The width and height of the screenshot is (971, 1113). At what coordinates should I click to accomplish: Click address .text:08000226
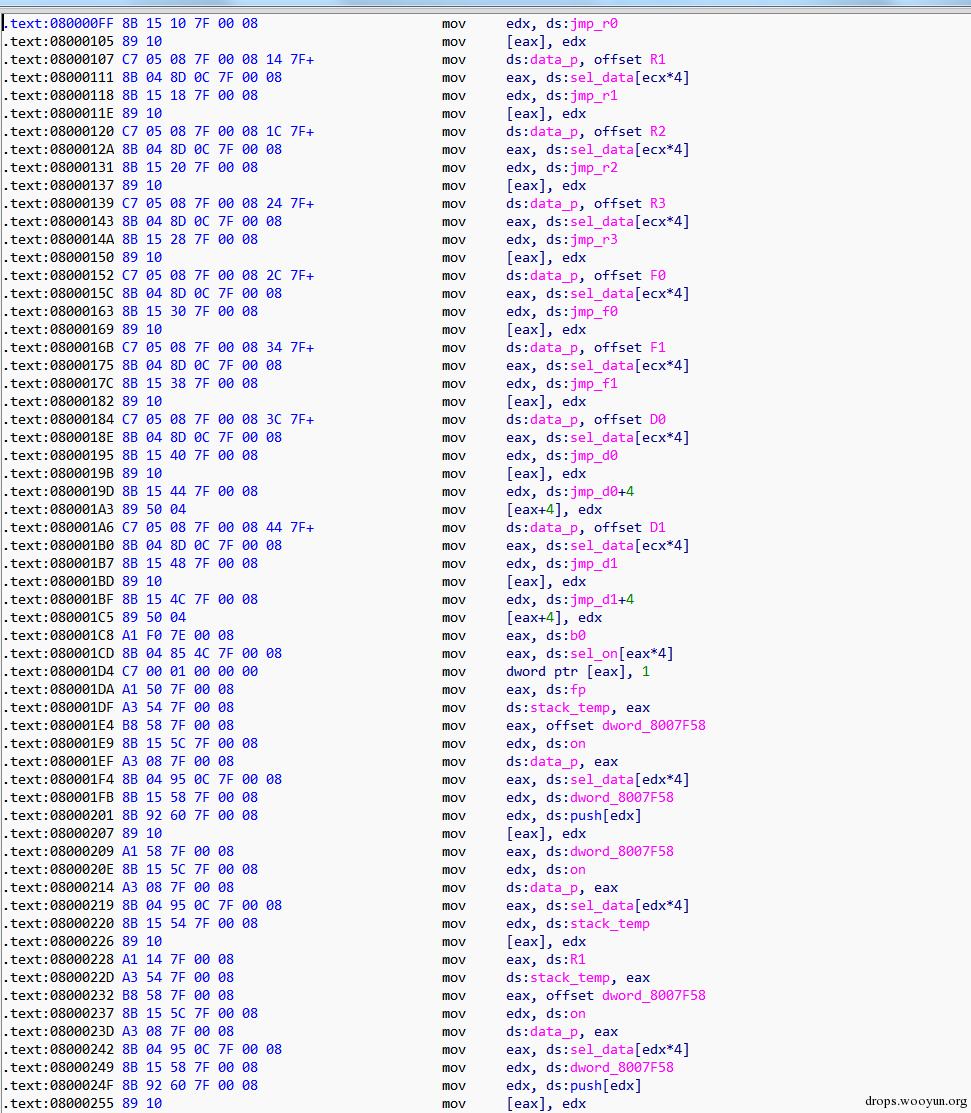58,942
